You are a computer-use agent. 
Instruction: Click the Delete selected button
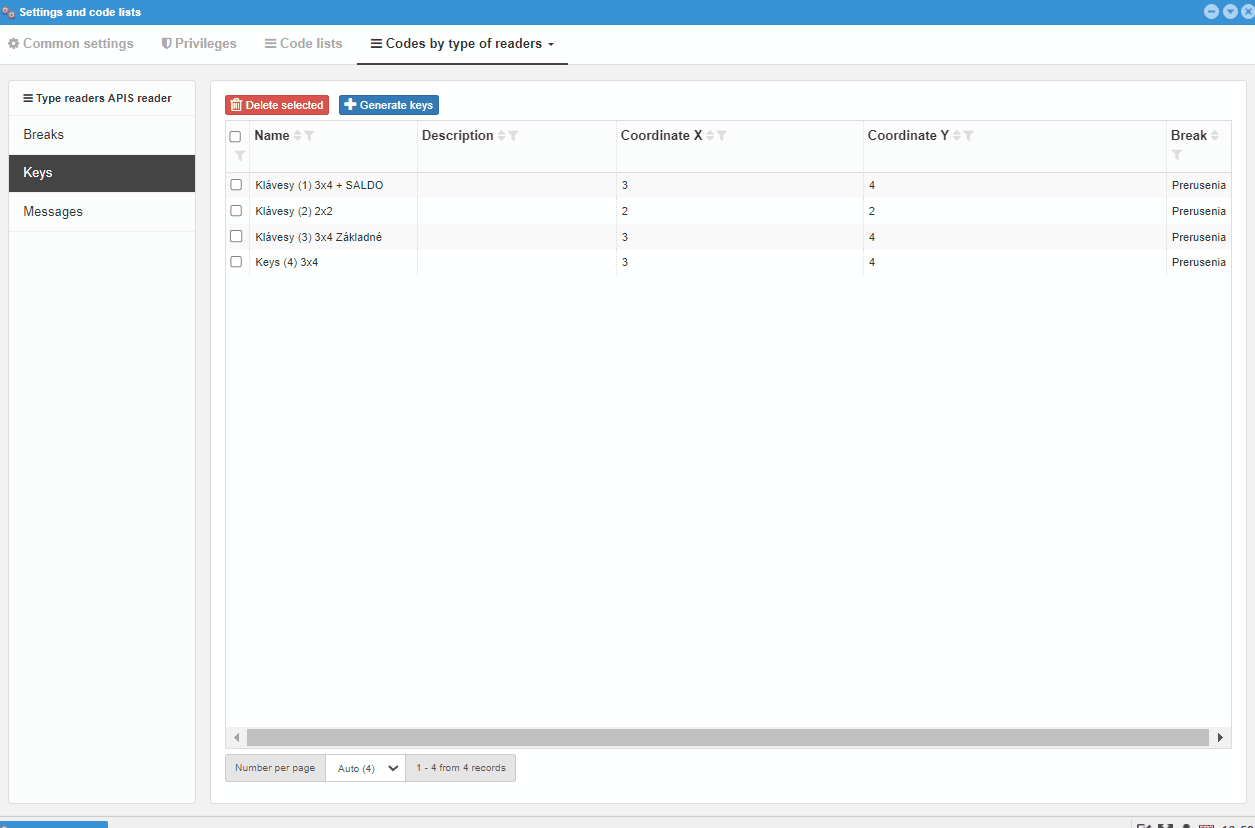(277, 105)
